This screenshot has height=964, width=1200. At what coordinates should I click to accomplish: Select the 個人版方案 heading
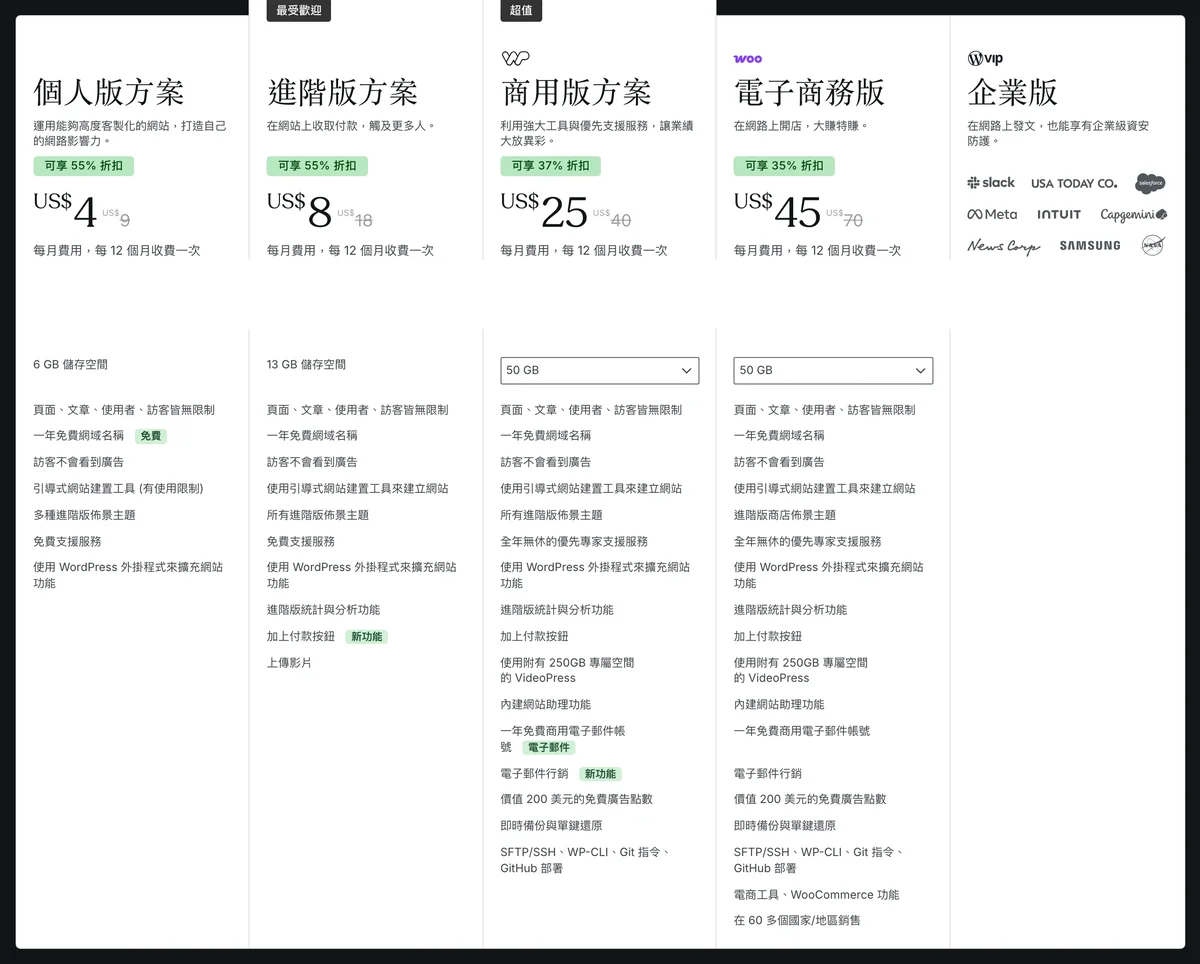[x=109, y=92]
